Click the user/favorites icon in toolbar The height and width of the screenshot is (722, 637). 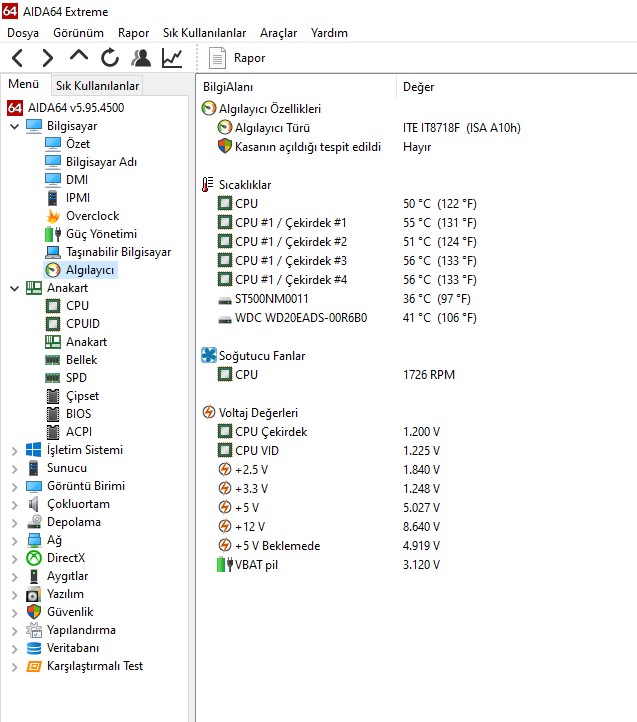tap(141, 58)
